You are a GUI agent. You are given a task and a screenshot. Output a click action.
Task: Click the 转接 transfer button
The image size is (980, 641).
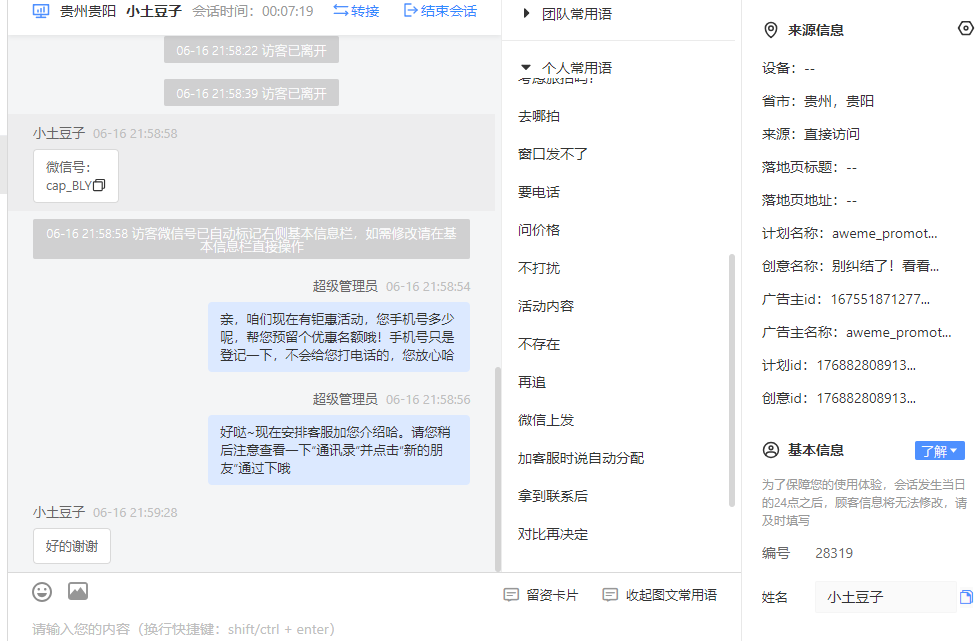(x=356, y=11)
